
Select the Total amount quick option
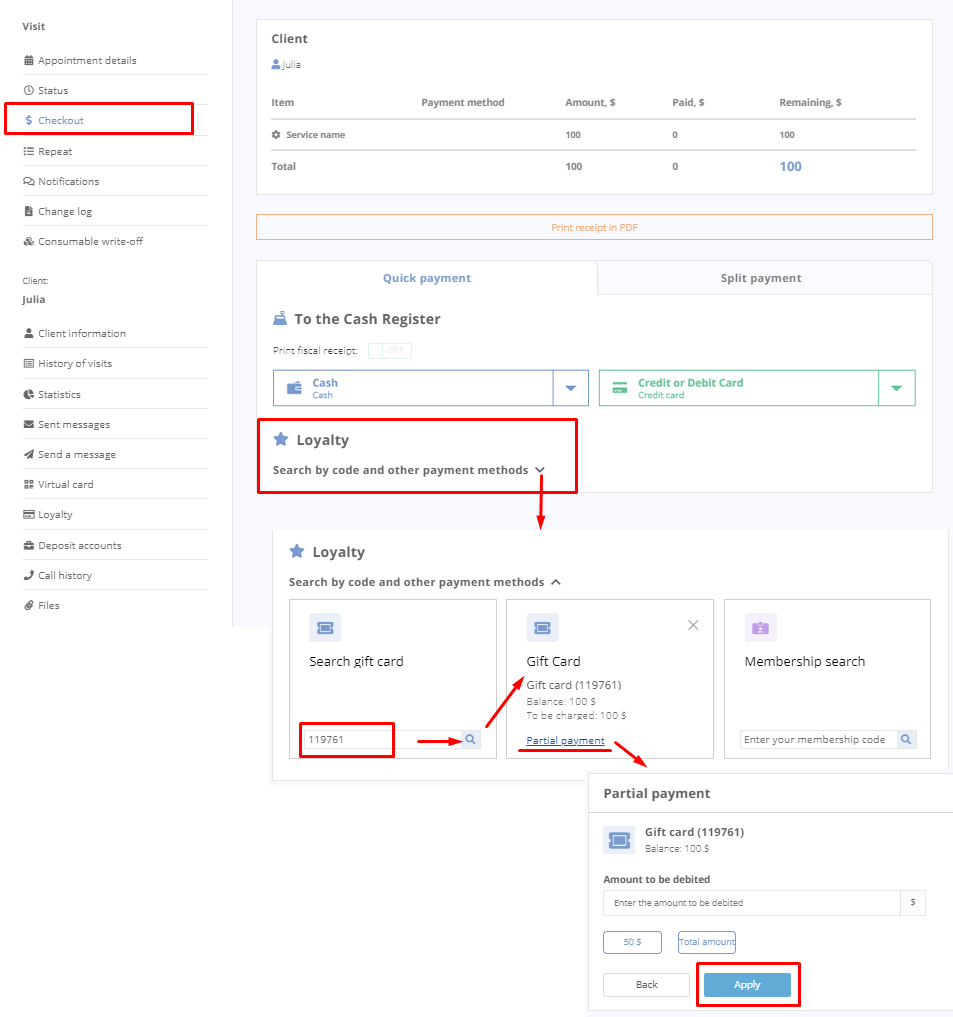pos(706,942)
